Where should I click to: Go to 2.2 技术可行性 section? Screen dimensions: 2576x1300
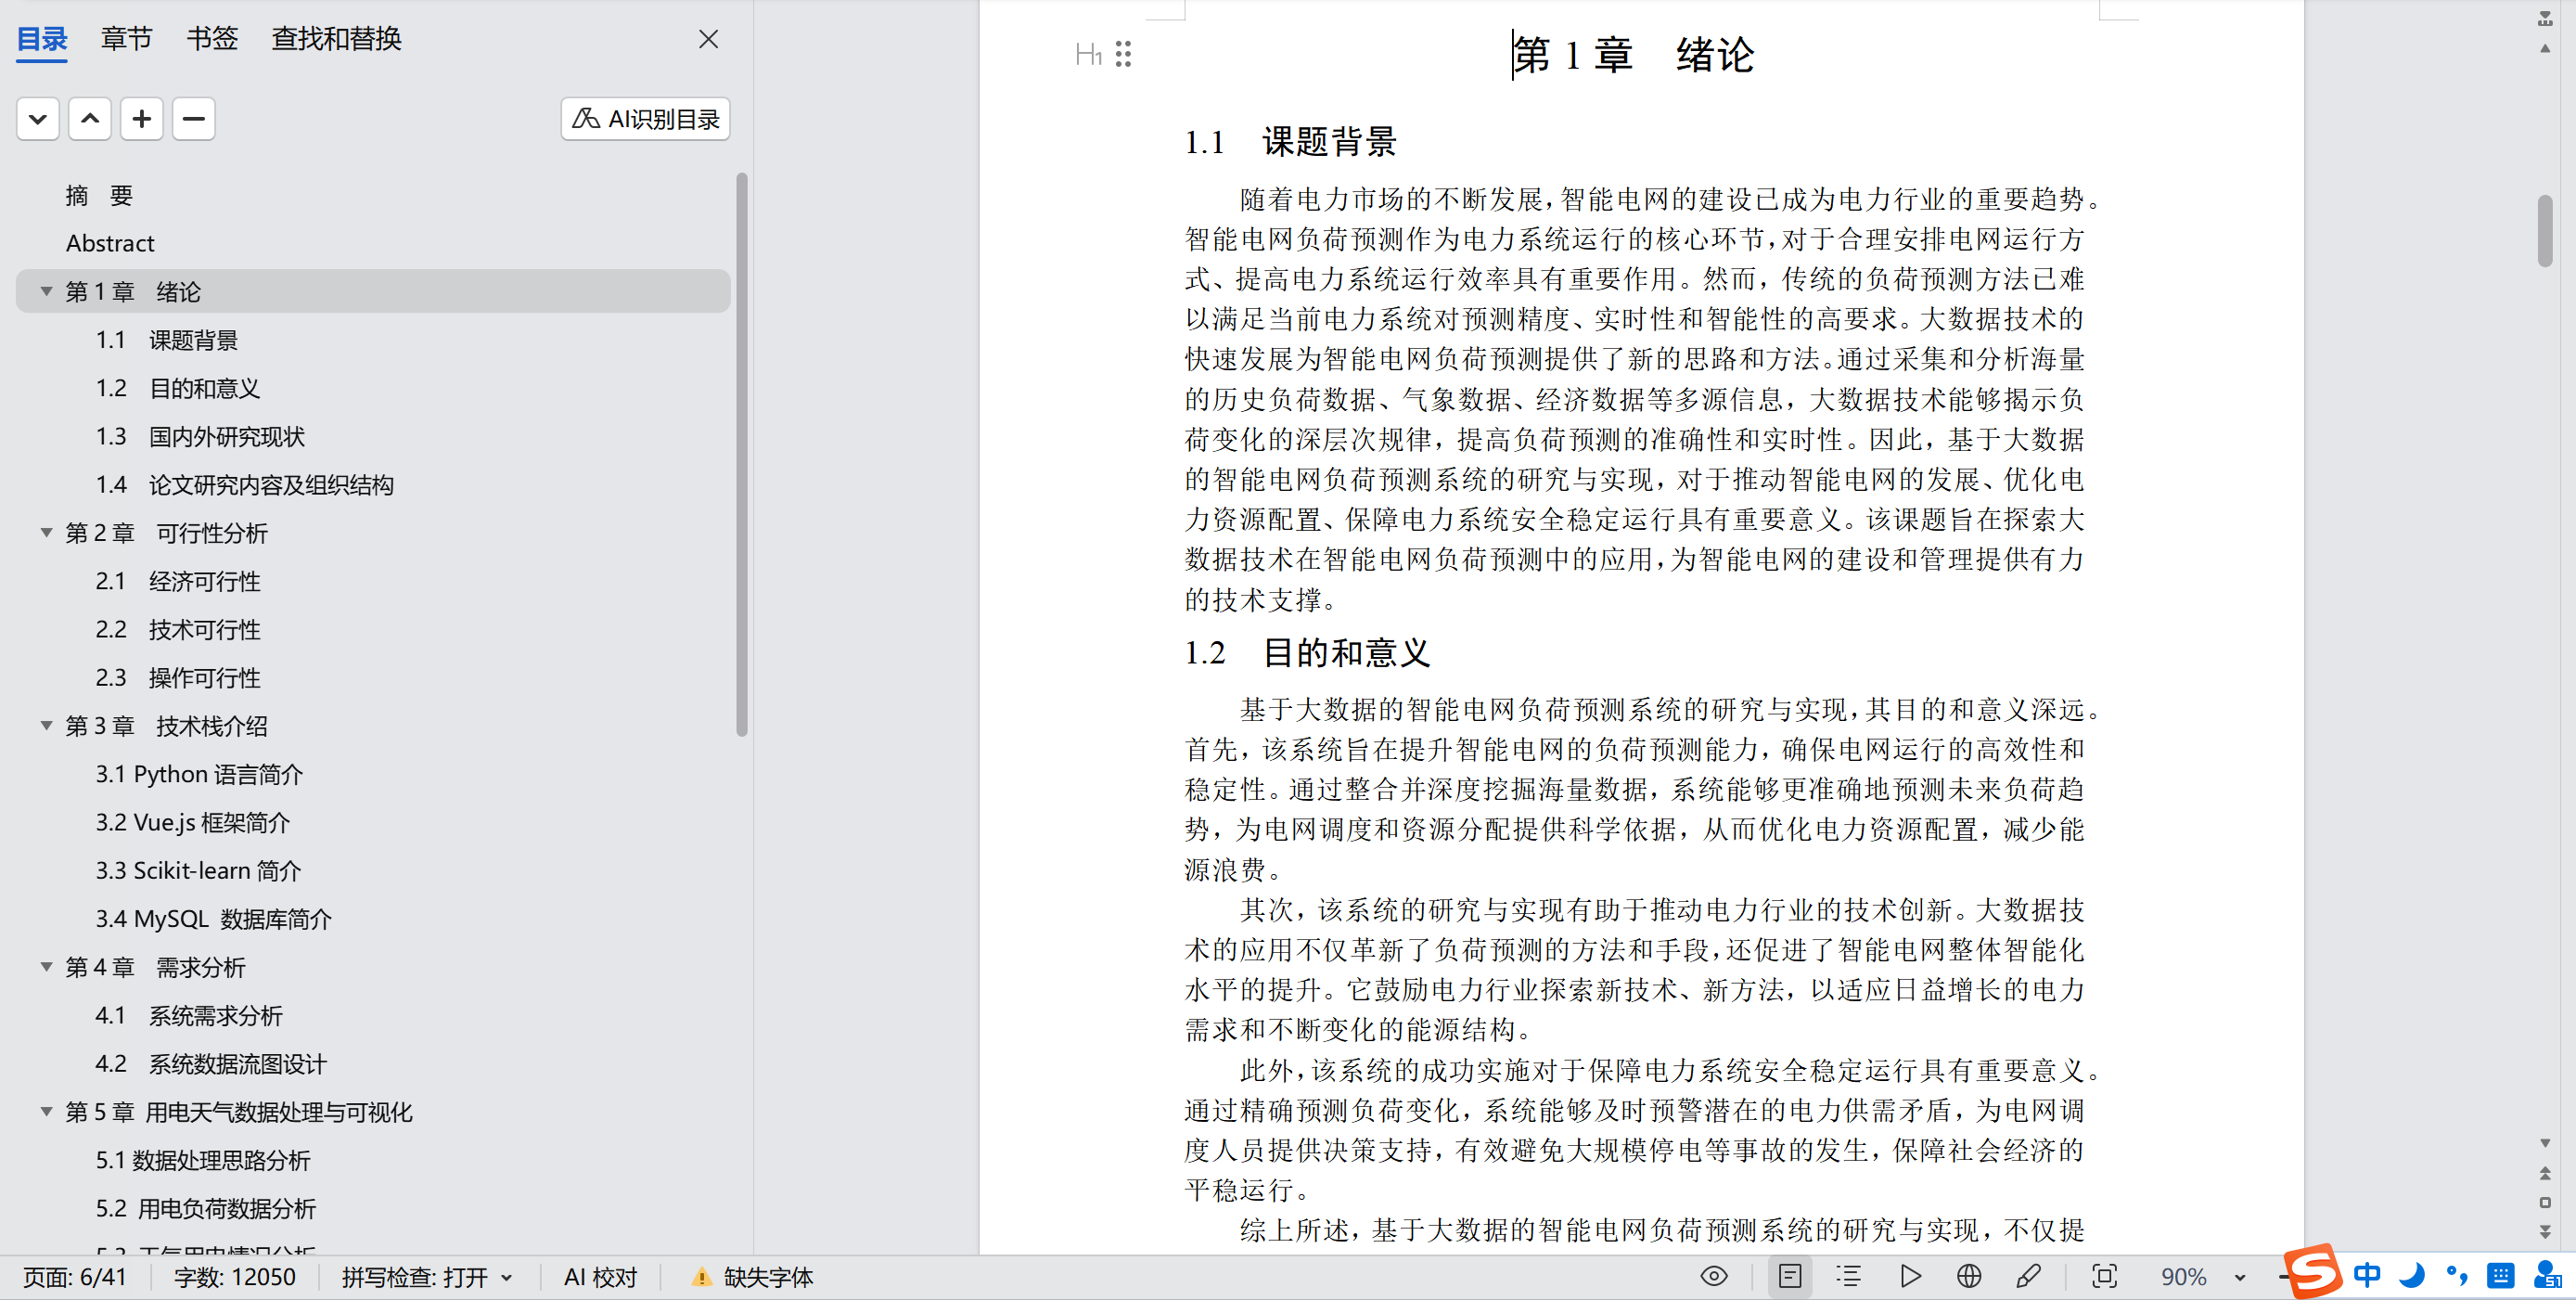click(x=178, y=629)
